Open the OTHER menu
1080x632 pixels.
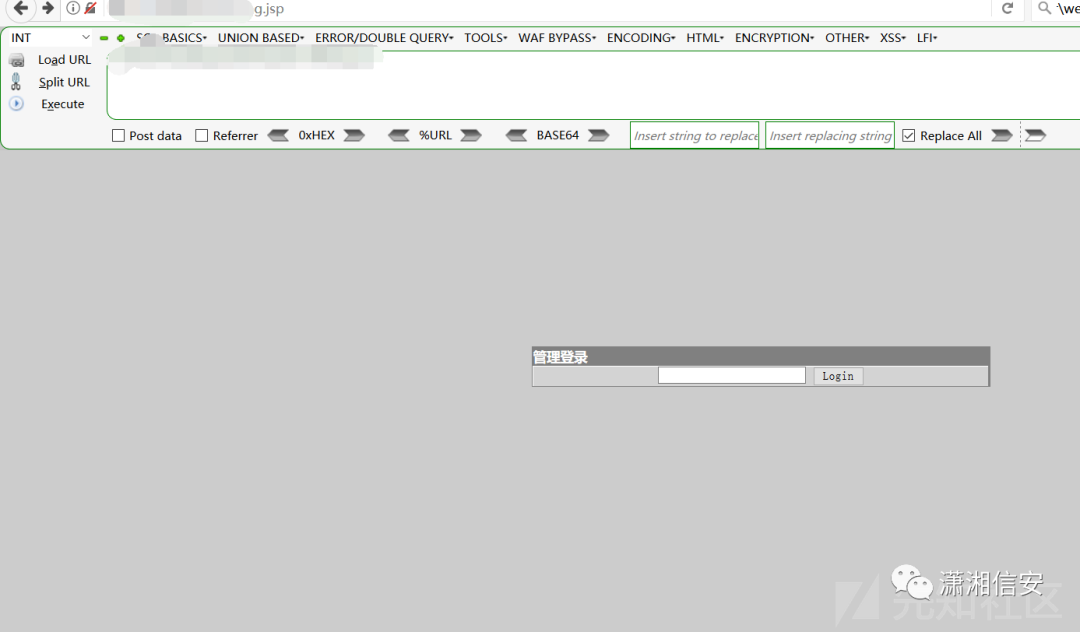tap(847, 38)
